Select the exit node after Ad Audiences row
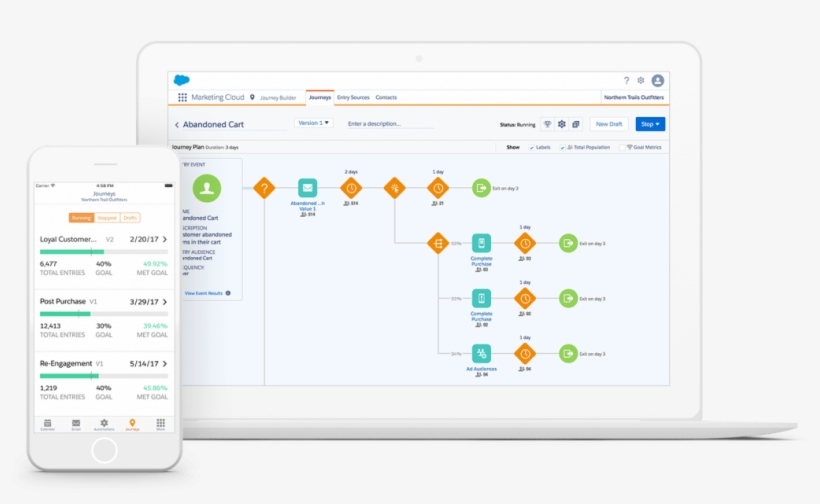This screenshot has width=820, height=504. pyautogui.click(x=568, y=354)
